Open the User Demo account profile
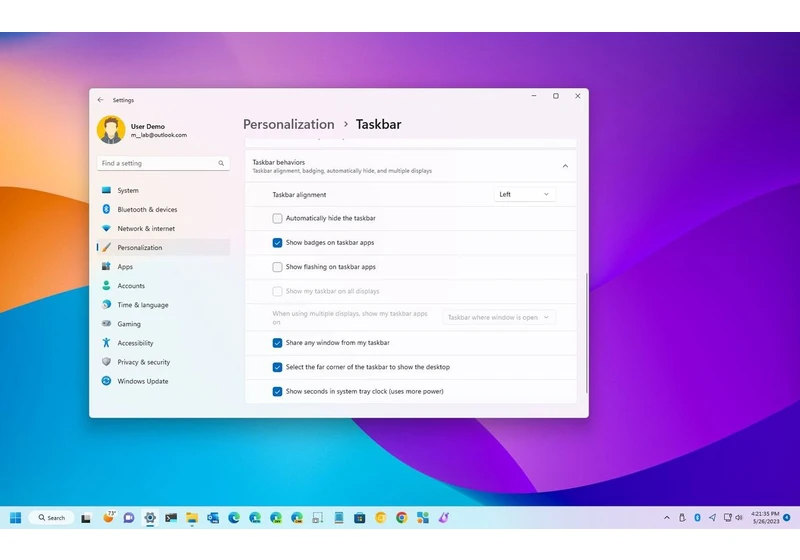This screenshot has width=800, height=560. tap(142, 130)
